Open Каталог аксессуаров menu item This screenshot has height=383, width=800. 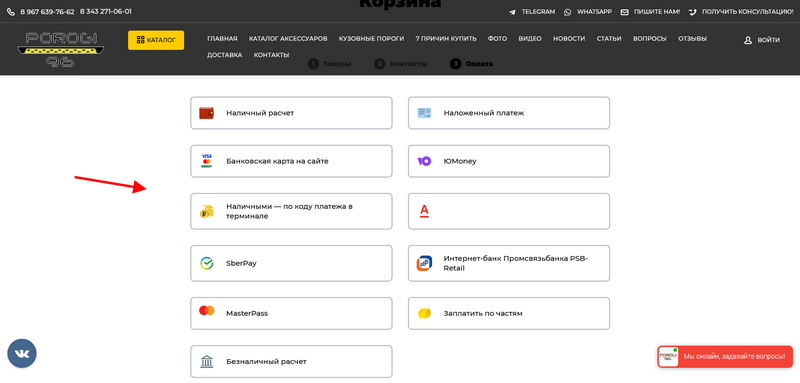tap(288, 39)
